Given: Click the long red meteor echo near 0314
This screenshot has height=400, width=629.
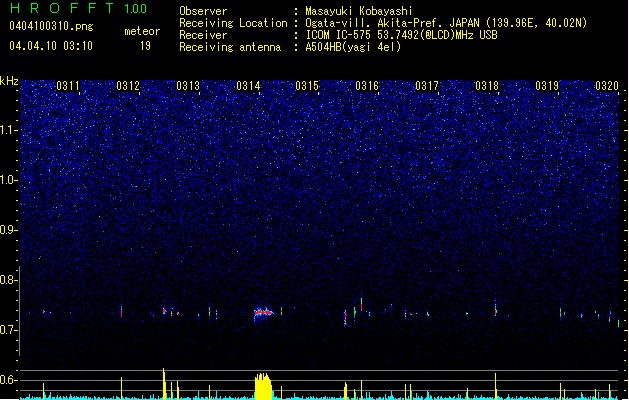Looking at the screenshot, I should coord(264,312).
